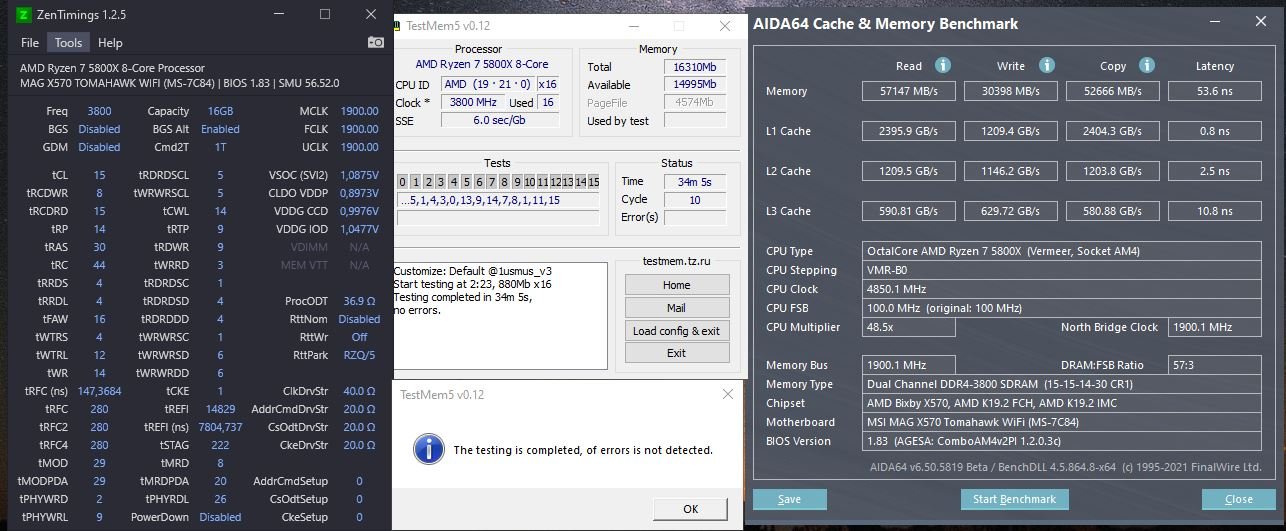The width and height of the screenshot is (1286, 531).
Task: Click Load config & exit in TestMem5
Action: click(677, 330)
